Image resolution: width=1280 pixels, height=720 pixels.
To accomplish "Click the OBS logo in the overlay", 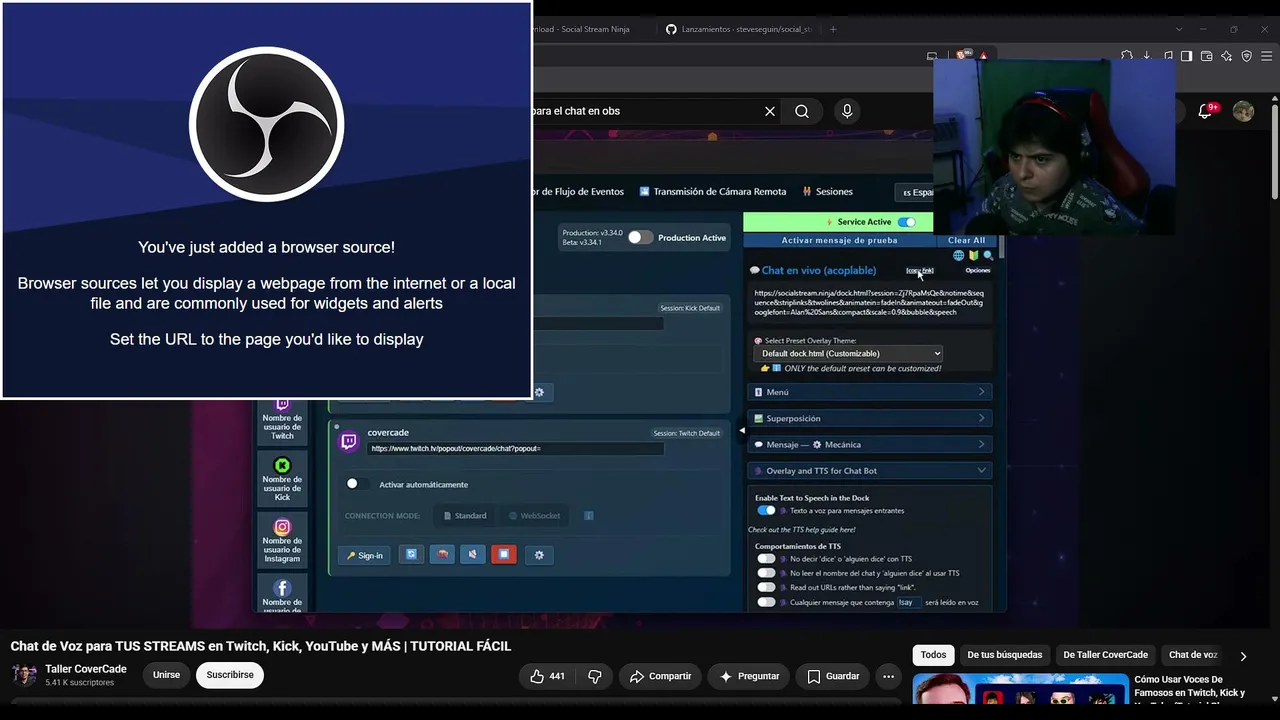I will click(267, 124).
